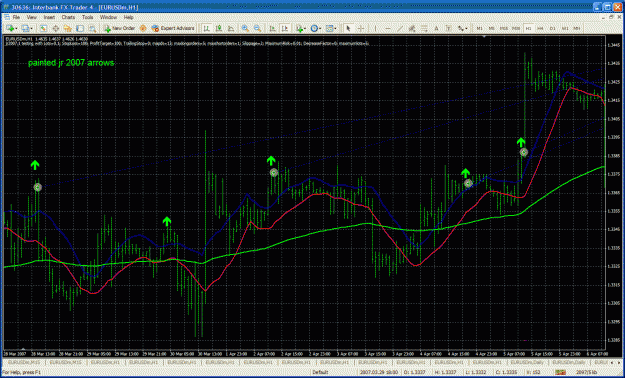Select the Fibonacci Retracement tool
The width and height of the screenshot is (625, 378).
pyautogui.click(x=424, y=28)
